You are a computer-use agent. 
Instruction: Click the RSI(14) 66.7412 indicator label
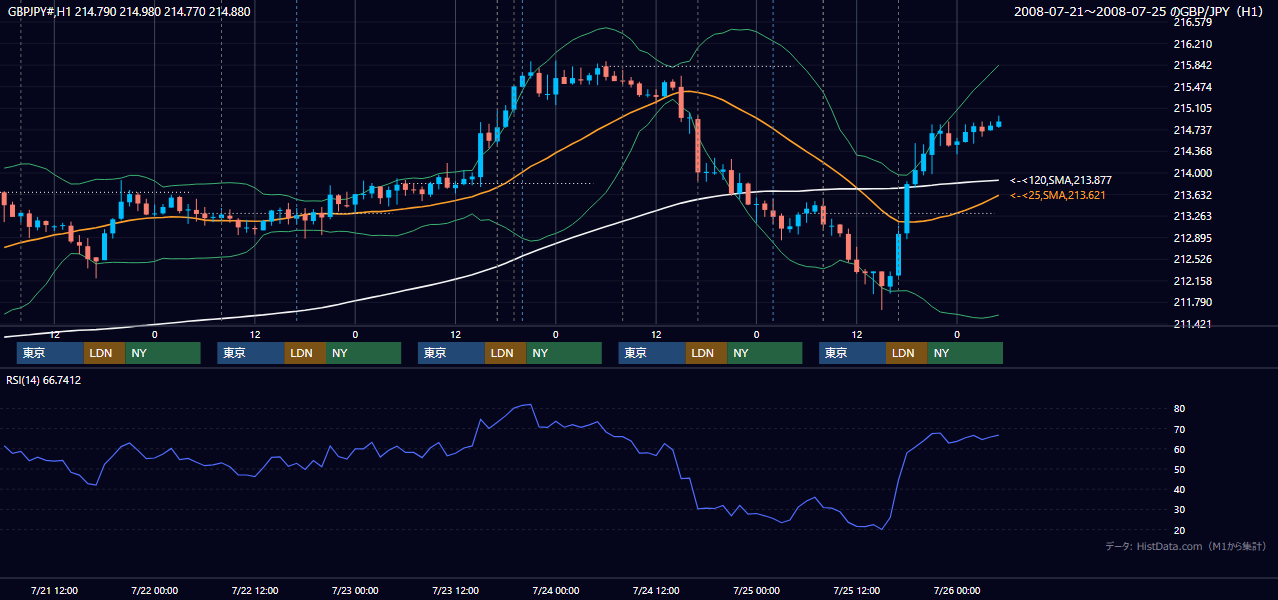(44, 380)
